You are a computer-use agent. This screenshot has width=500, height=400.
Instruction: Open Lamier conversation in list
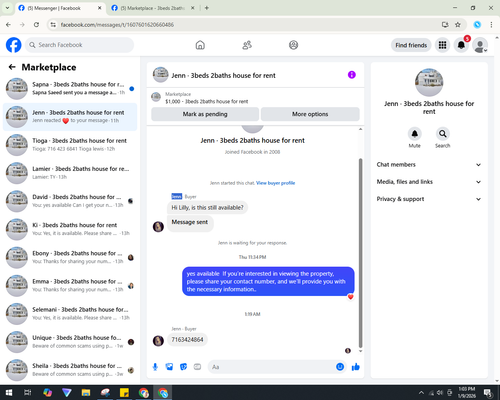70,173
